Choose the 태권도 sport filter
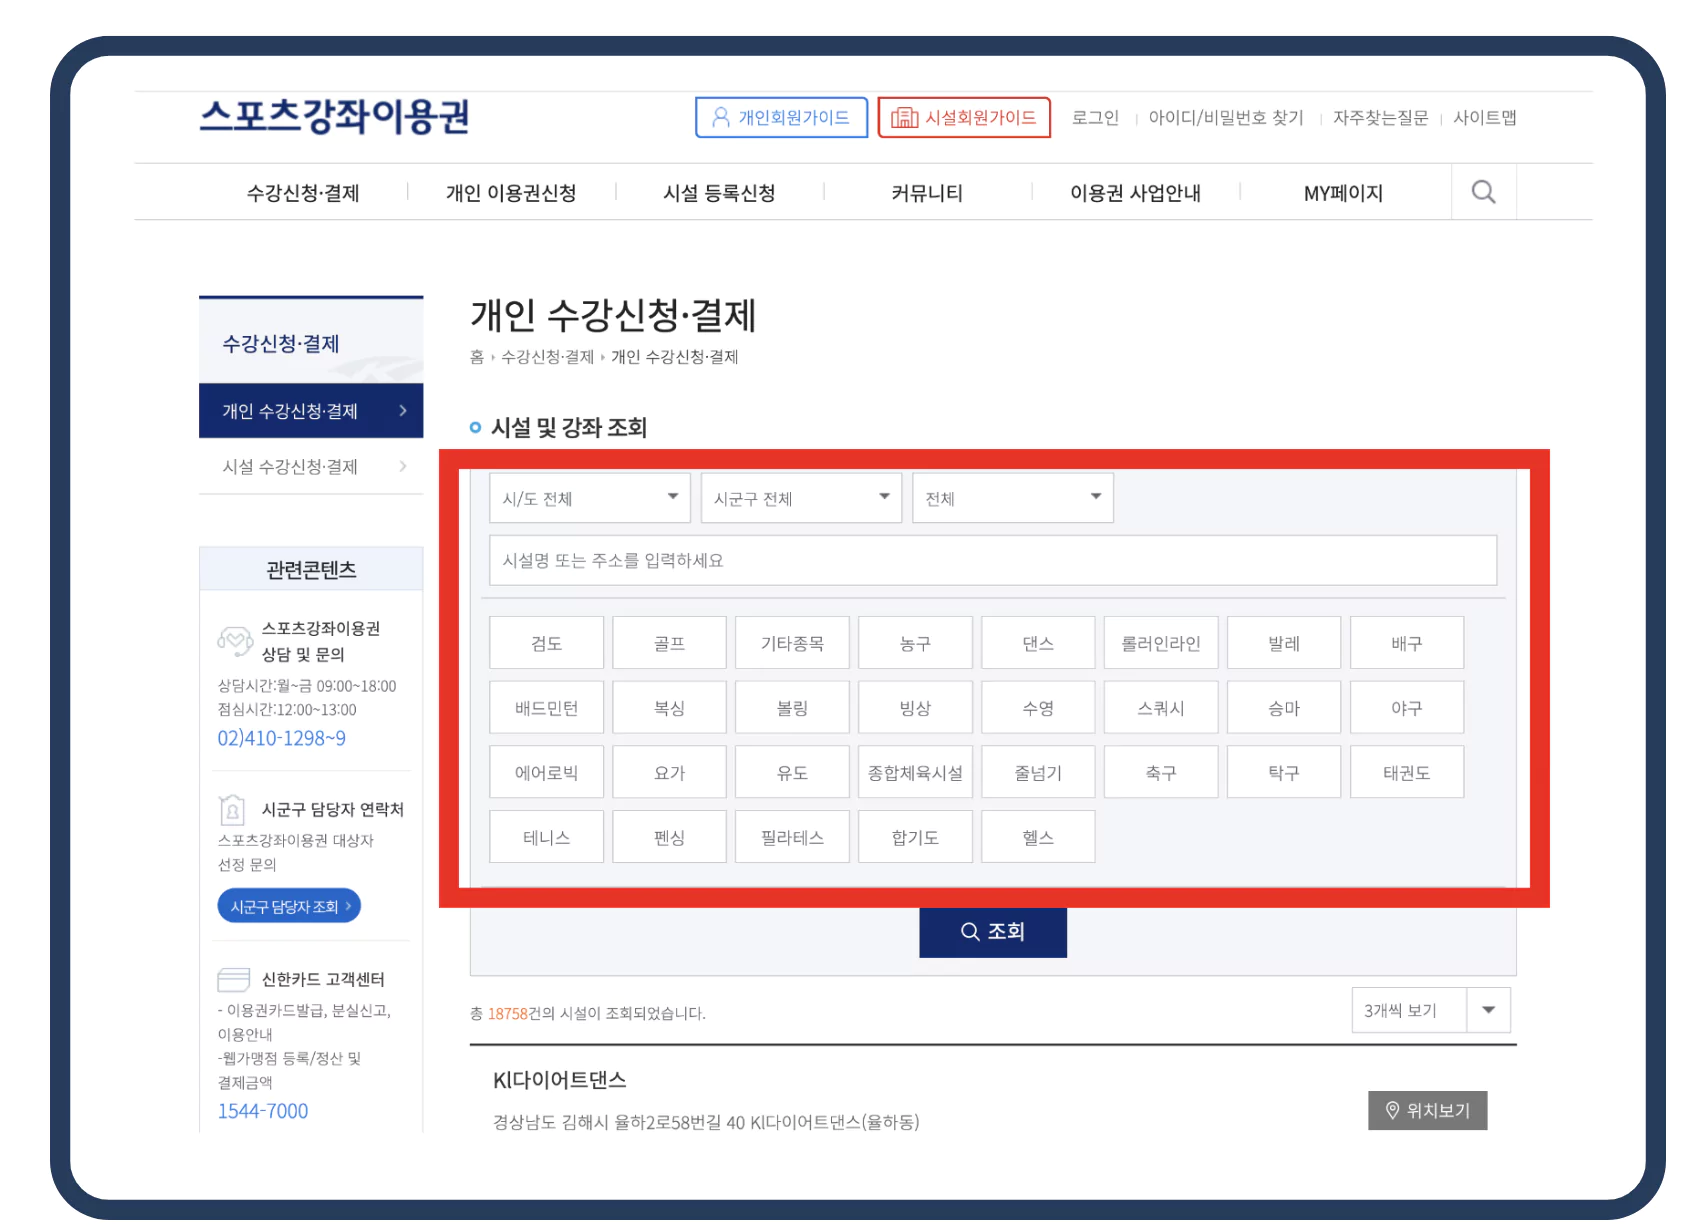Viewport: 1692px width, 1232px height. (x=1407, y=772)
